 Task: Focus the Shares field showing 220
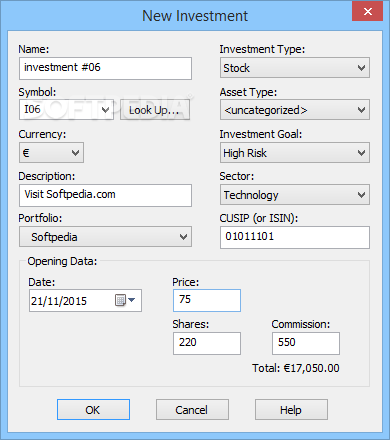click(207, 343)
